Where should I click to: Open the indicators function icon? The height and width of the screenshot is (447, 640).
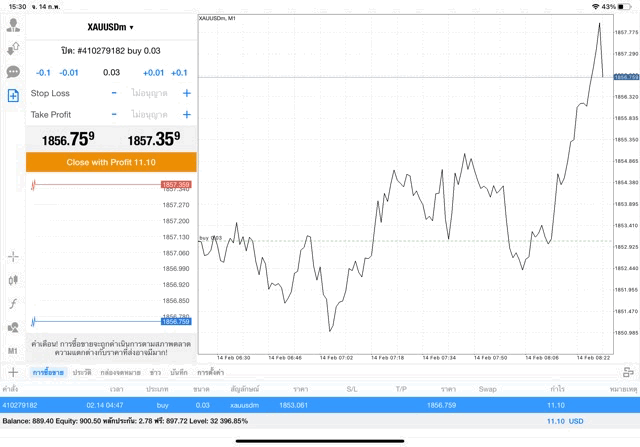[x=13, y=304]
